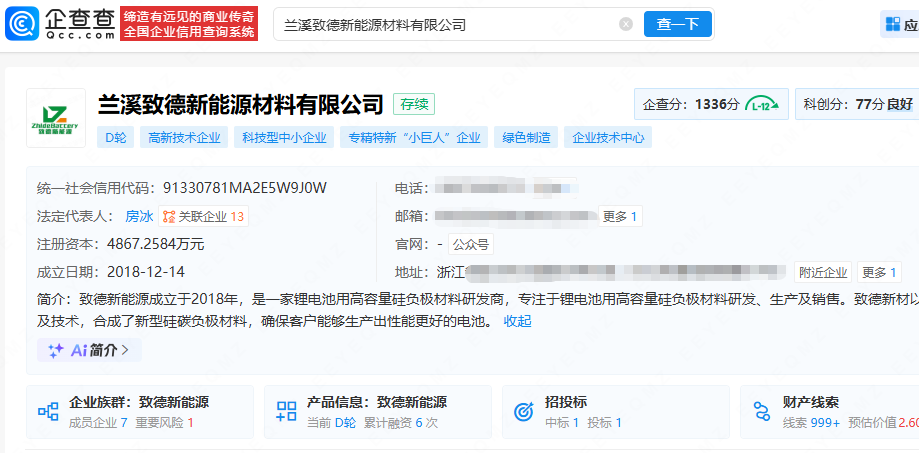Open the 公众号 button next to 官网
919x453 pixels.
pyautogui.click(x=470, y=244)
